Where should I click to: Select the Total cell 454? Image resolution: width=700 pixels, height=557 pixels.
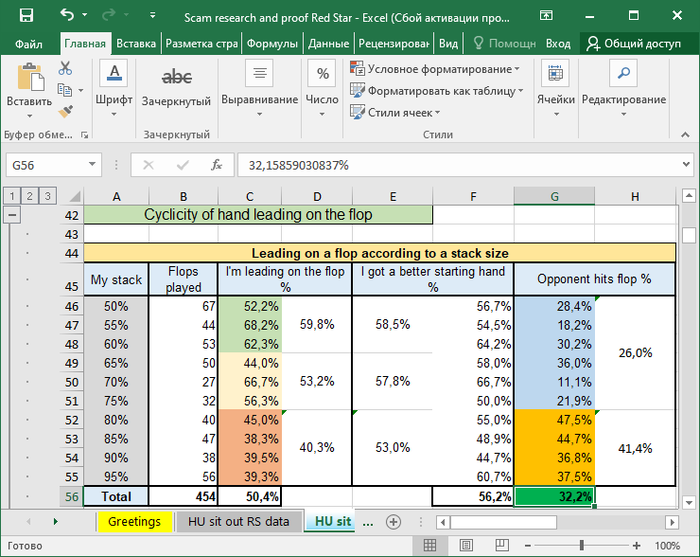[x=183, y=496]
